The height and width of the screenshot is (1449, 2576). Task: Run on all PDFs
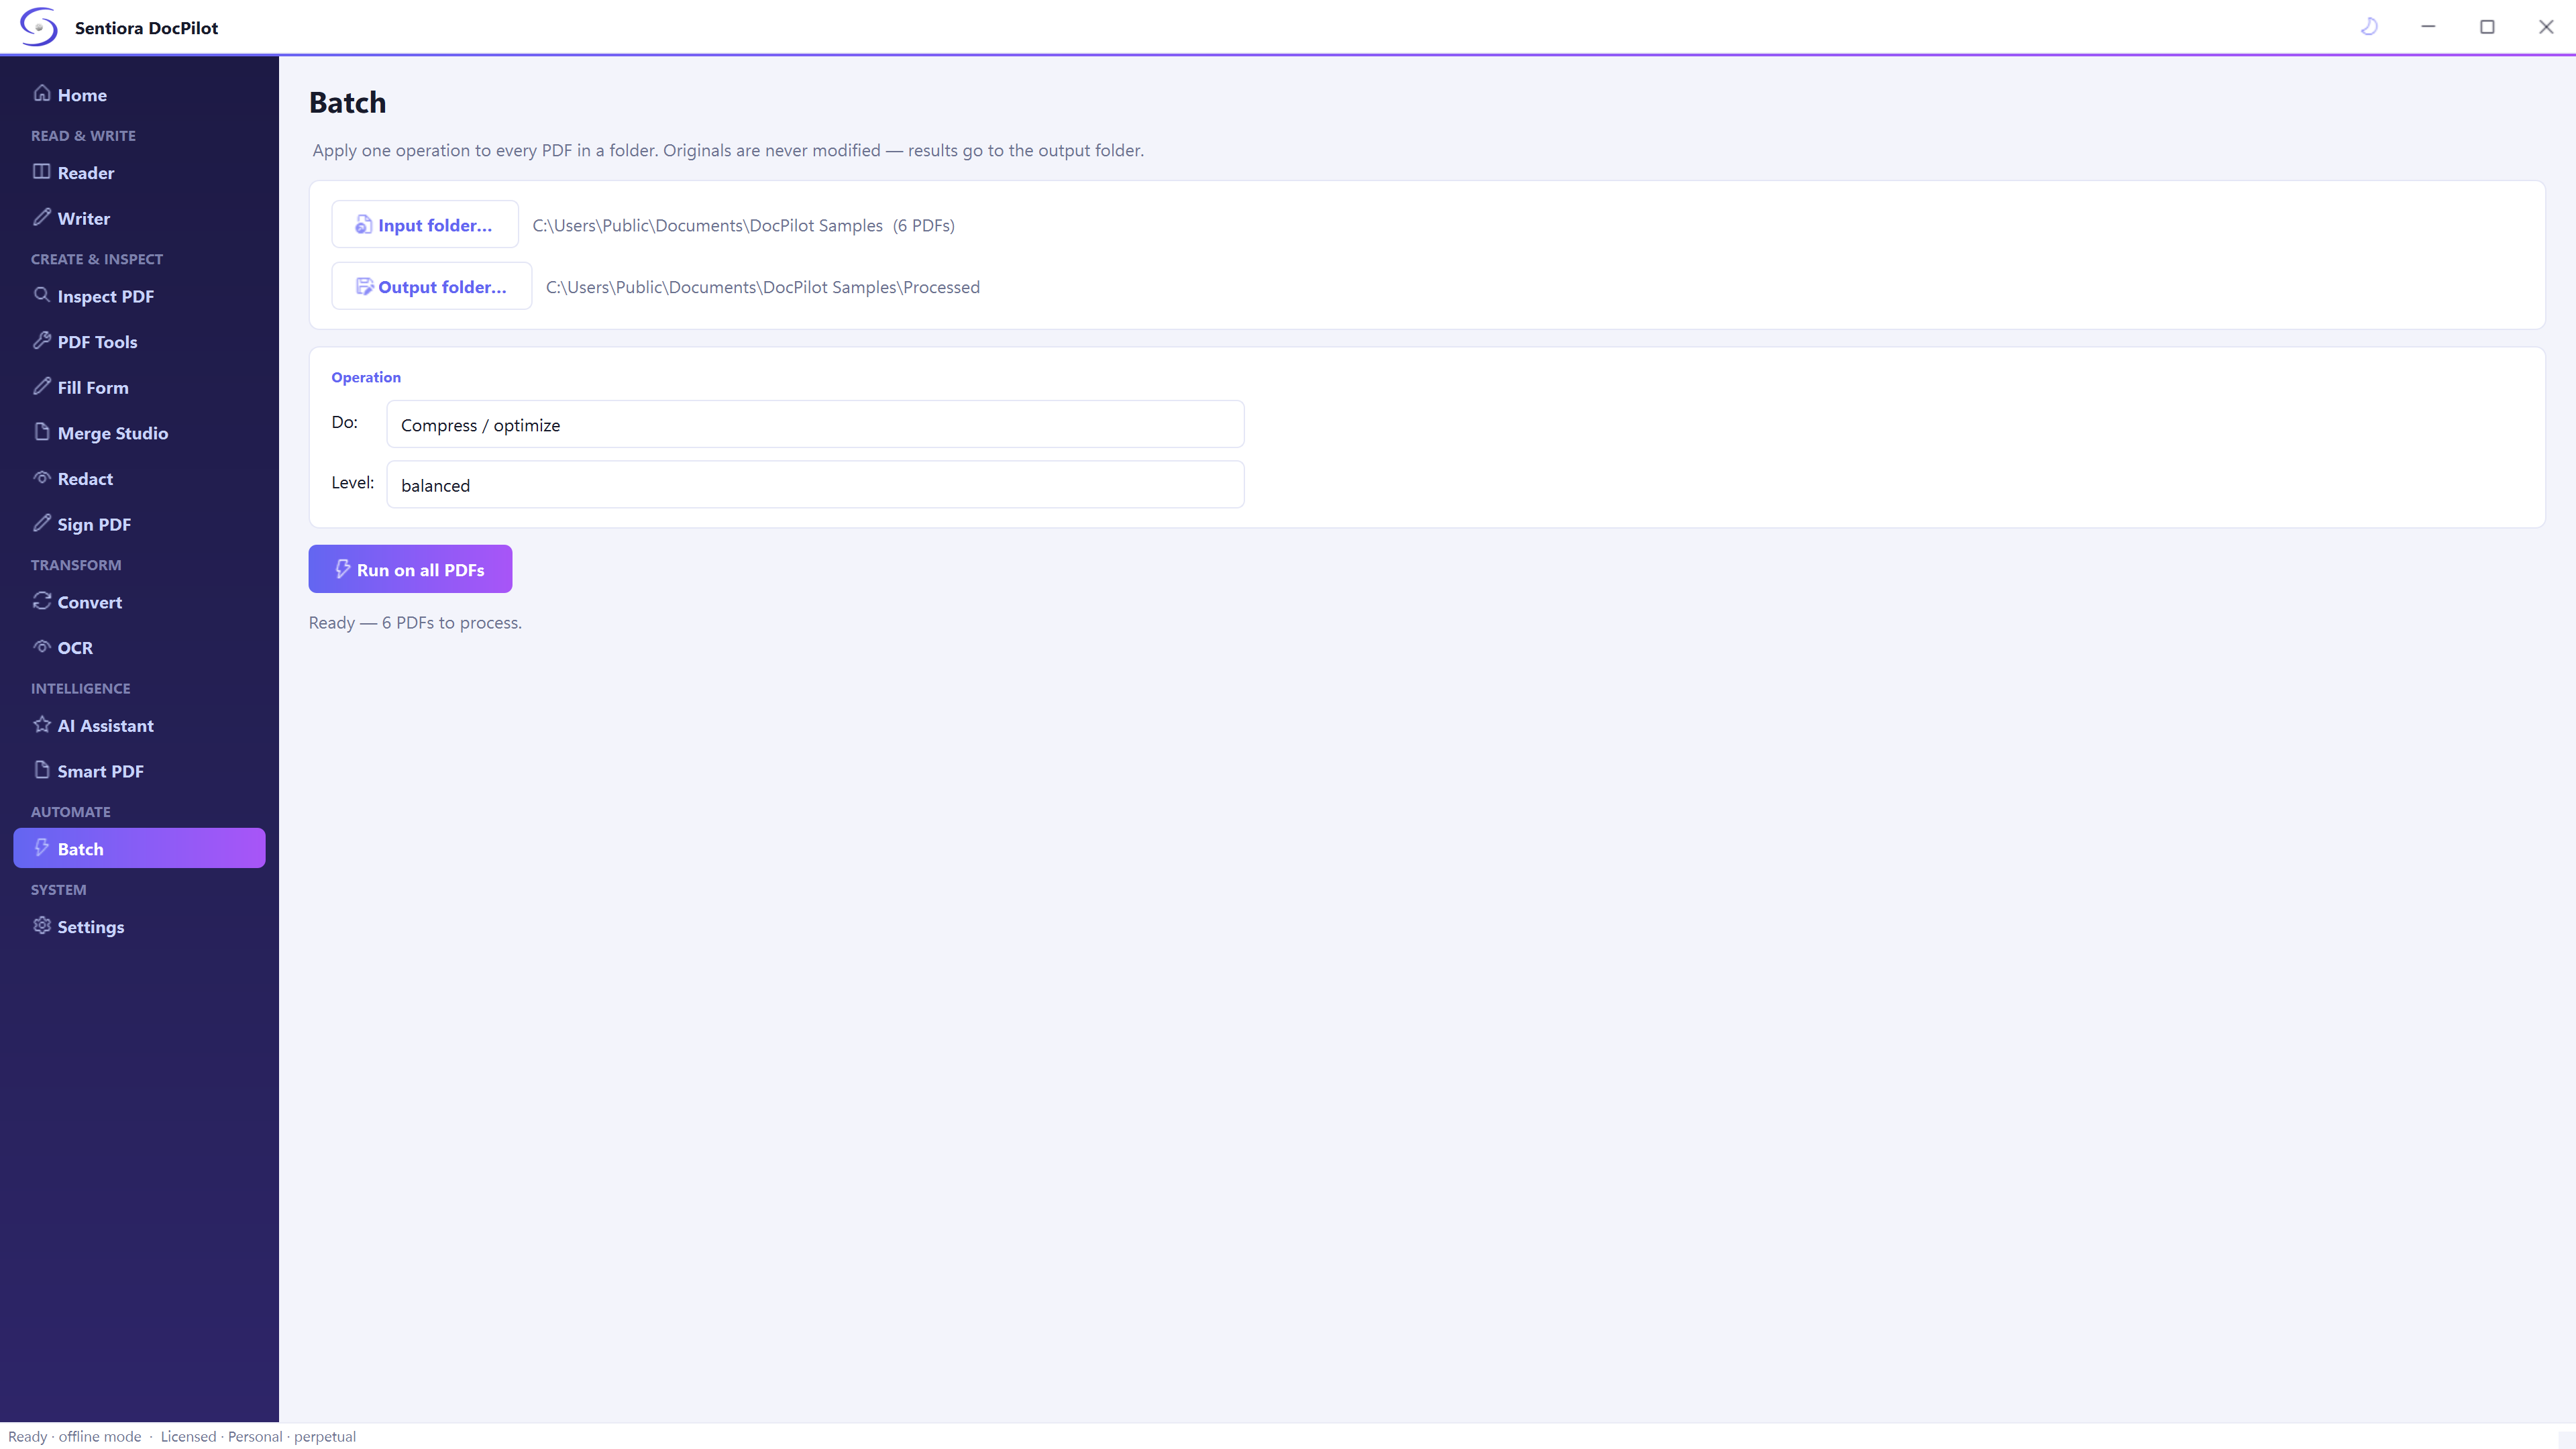tap(410, 569)
